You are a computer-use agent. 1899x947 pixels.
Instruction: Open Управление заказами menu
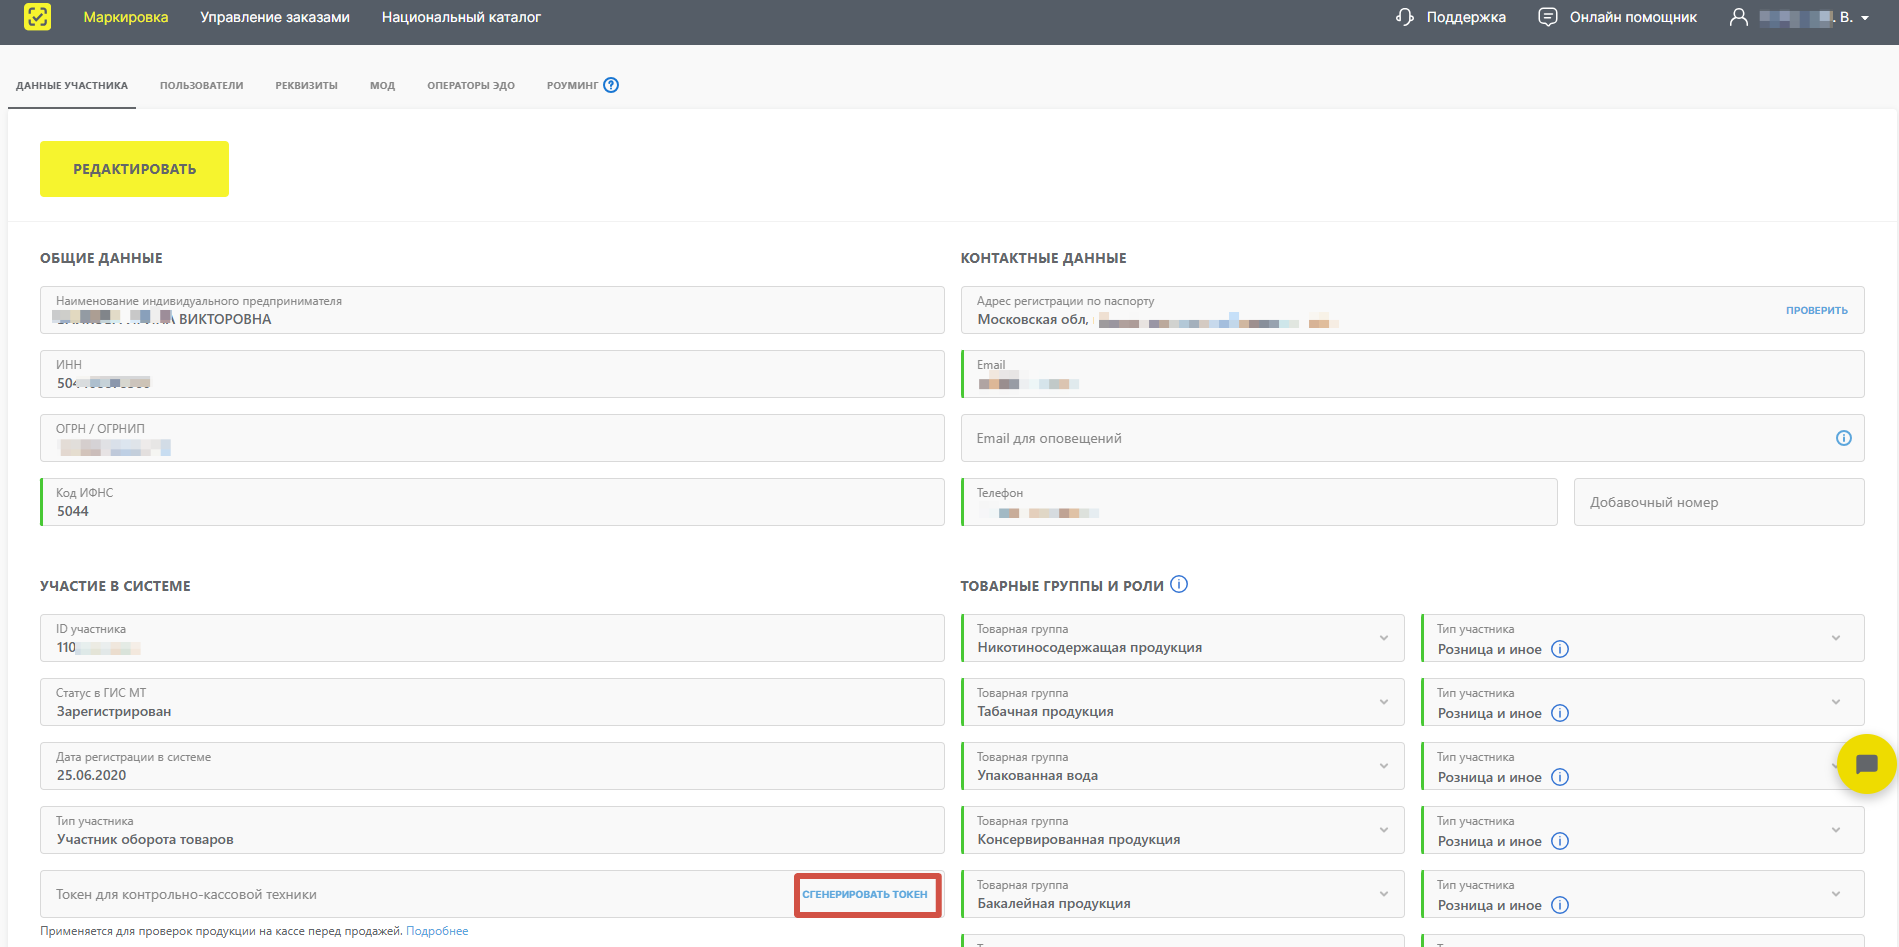[x=275, y=17]
